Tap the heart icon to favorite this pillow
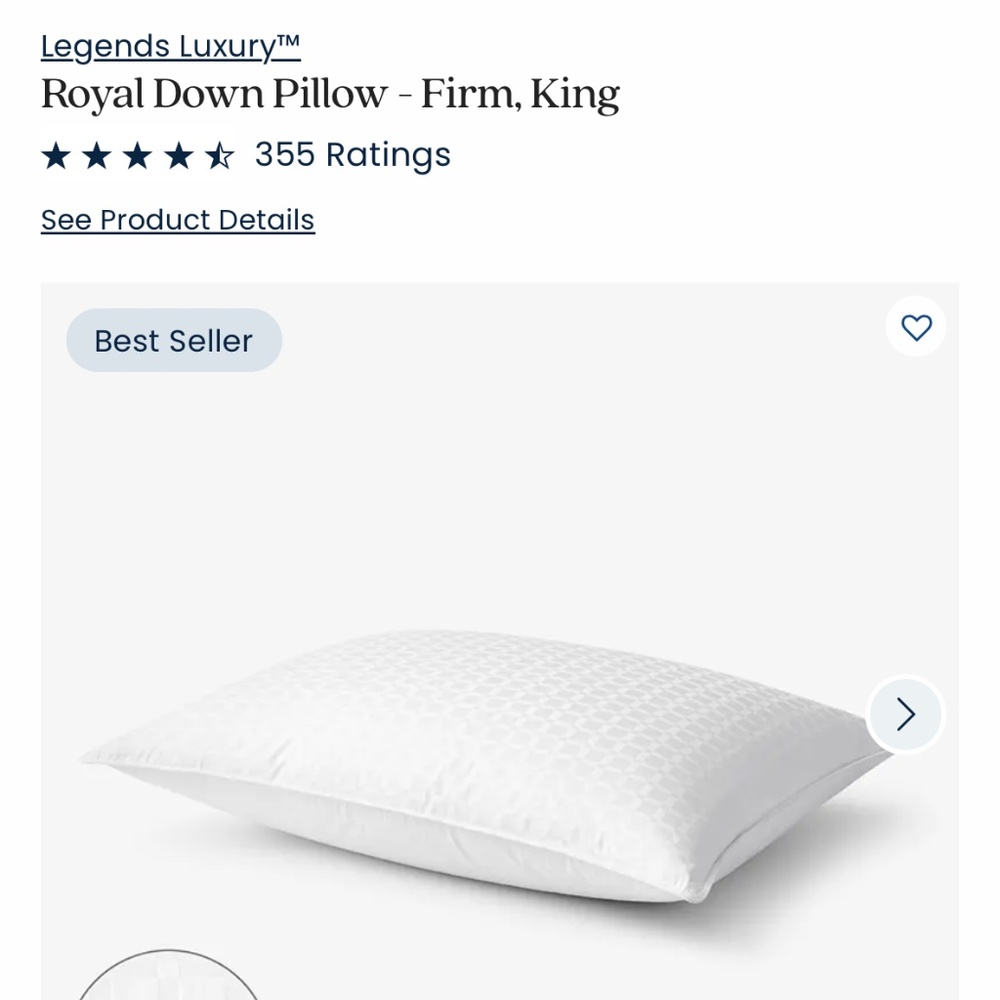The width and height of the screenshot is (1000, 1000). pyautogui.click(x=916, y=327)
